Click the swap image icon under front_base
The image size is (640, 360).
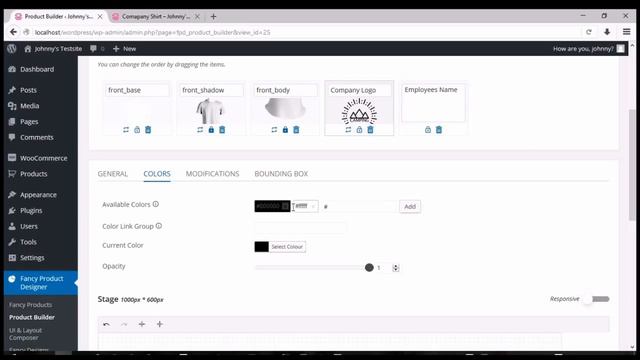pos(126,130)
